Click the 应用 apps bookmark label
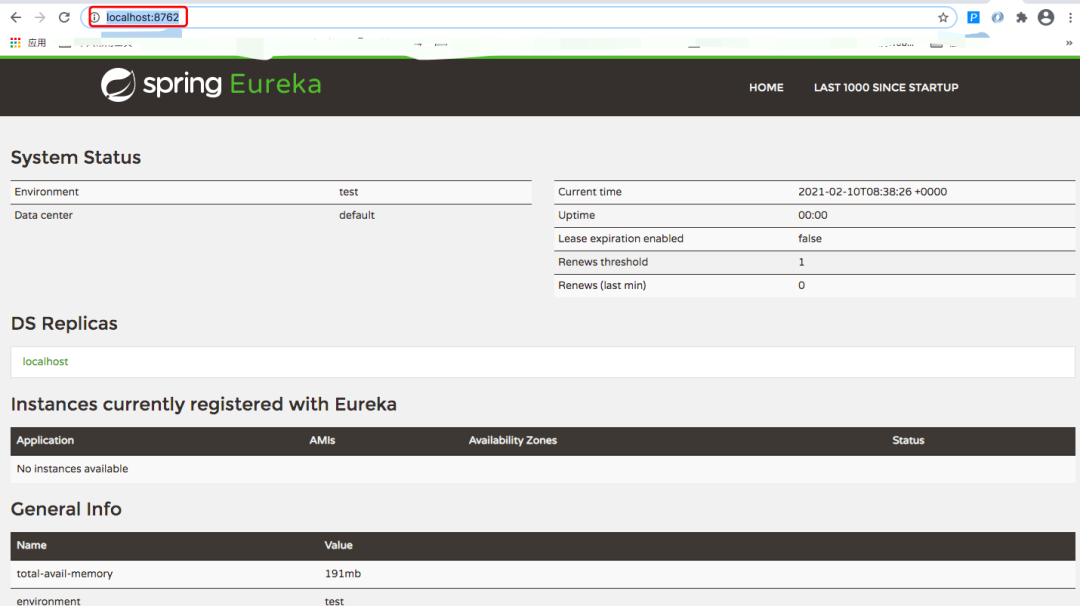This screenshot has height=606, width=1080. pos(37,43)
